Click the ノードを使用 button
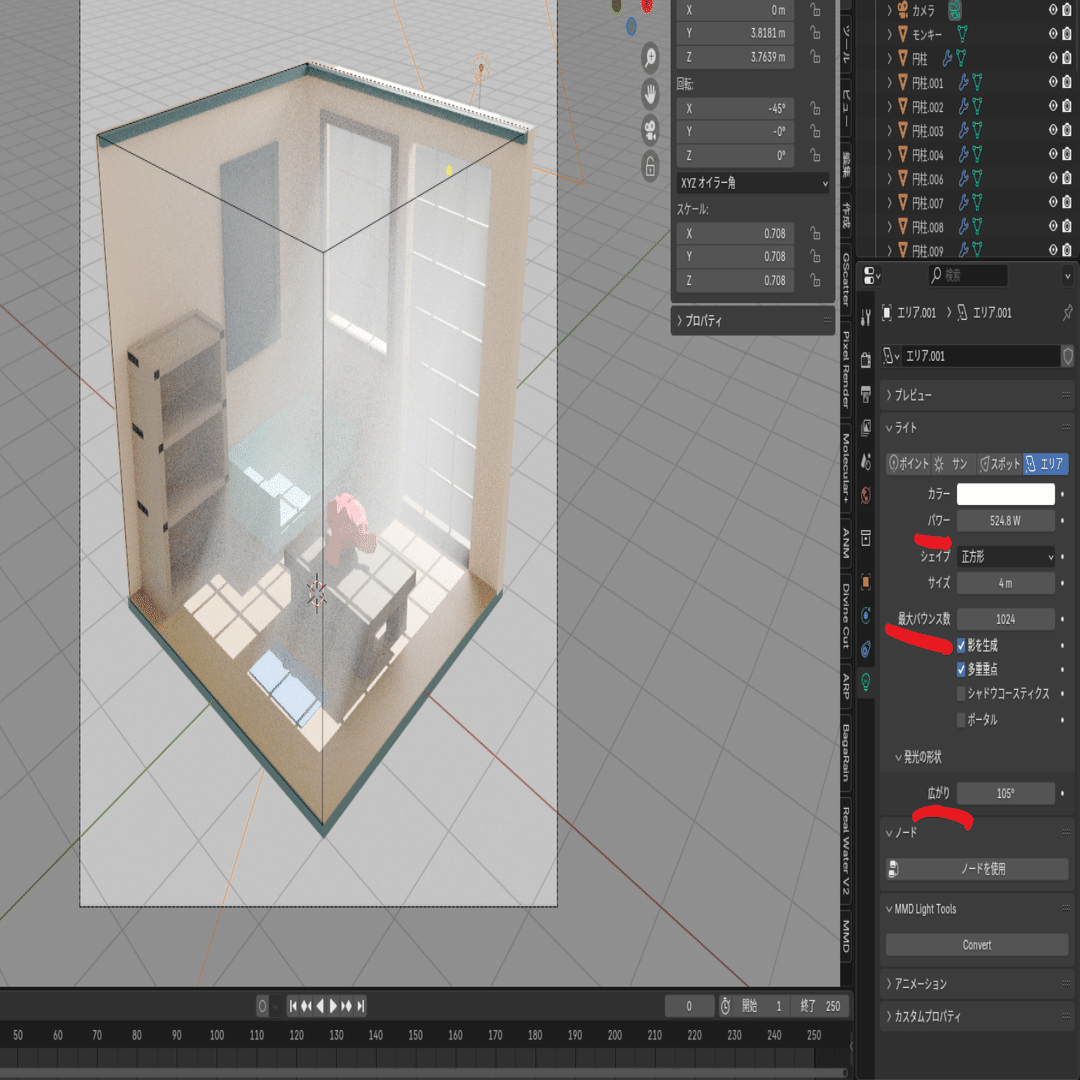Image resolution: width=1080 pixels, height=1080 pixels. click(977, 869)
